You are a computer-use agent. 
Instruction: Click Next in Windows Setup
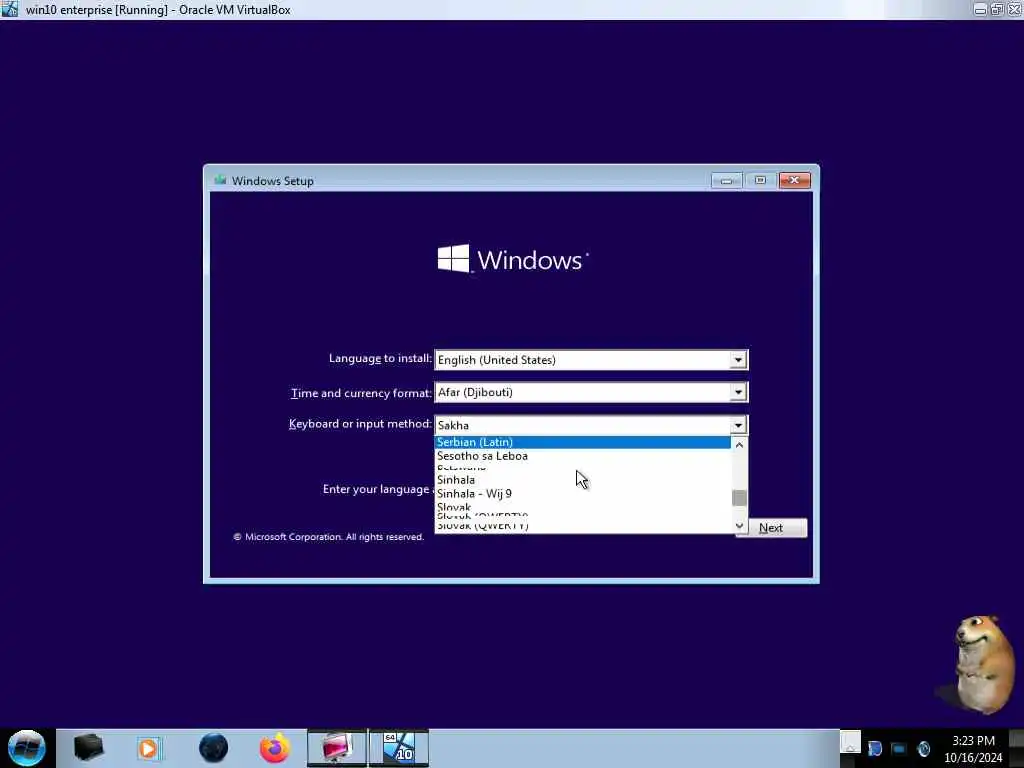[x=771, y=528]
